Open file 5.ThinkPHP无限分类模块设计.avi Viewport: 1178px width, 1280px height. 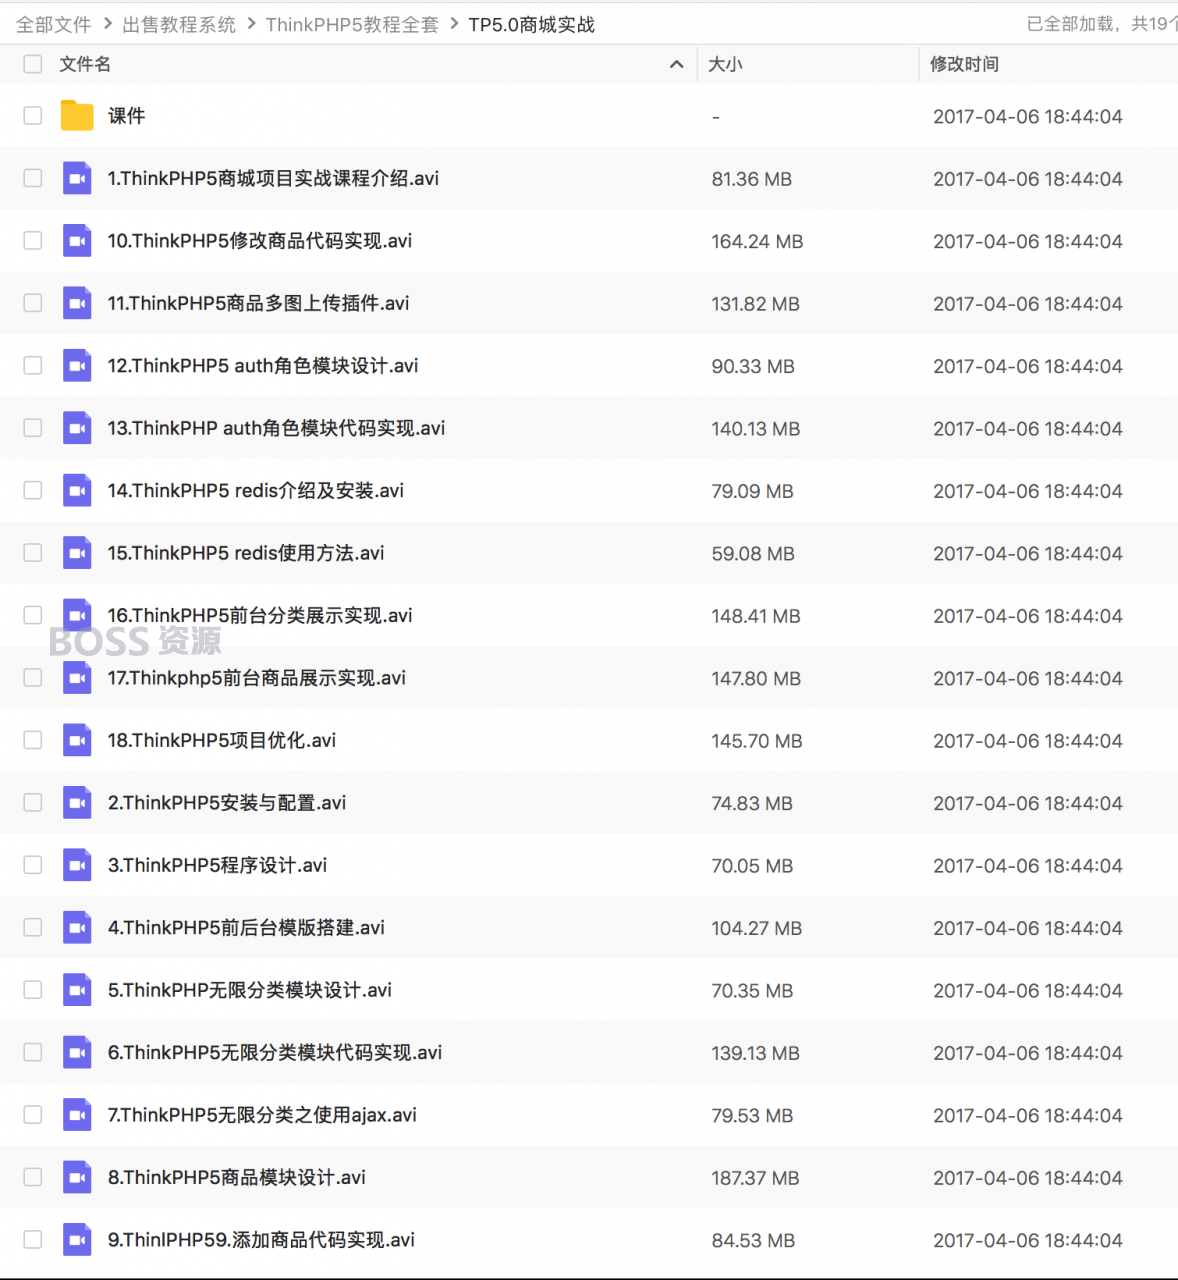[x=250, y=990]
